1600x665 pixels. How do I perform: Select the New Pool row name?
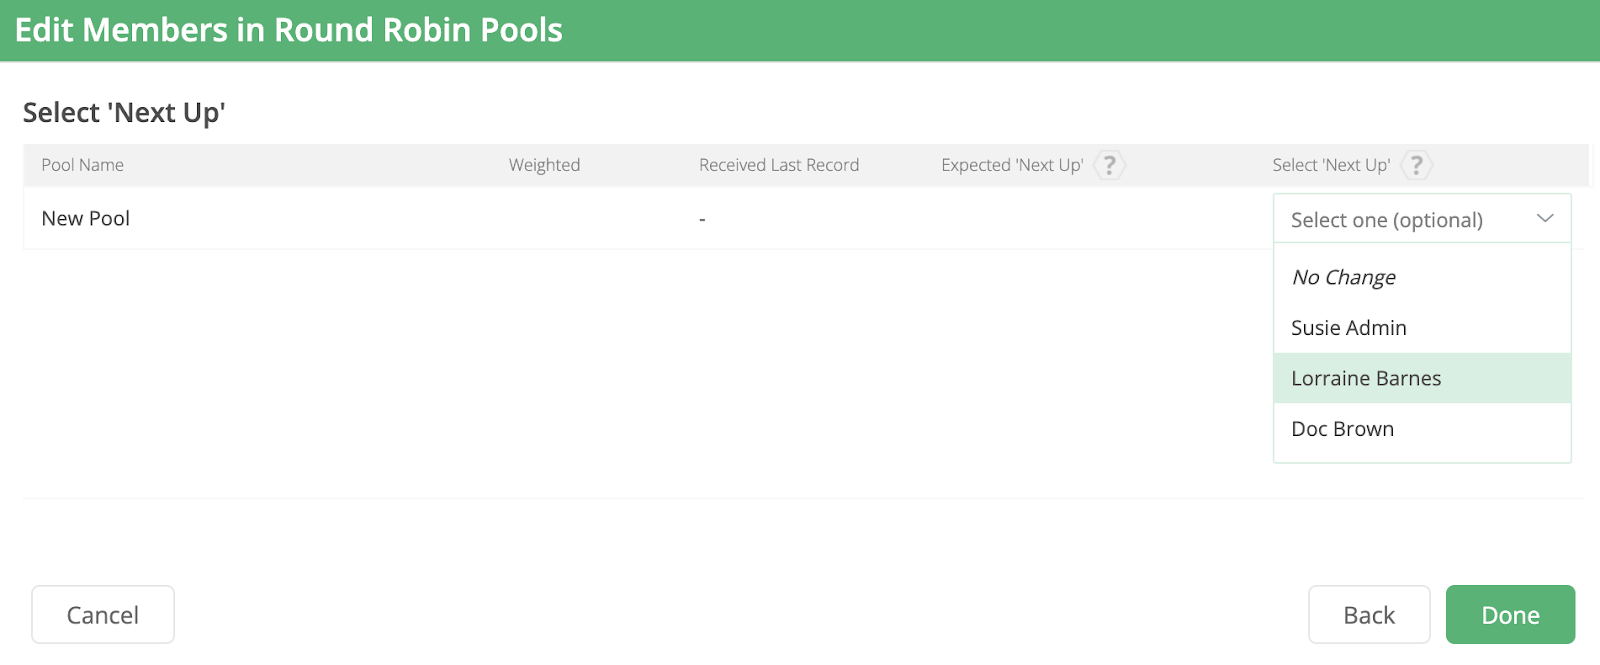86,219
